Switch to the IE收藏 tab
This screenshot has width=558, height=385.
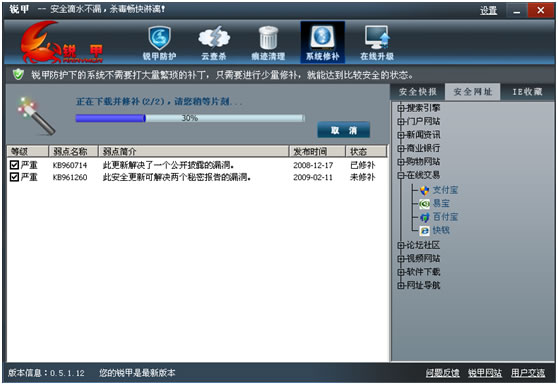coord(527,92)
